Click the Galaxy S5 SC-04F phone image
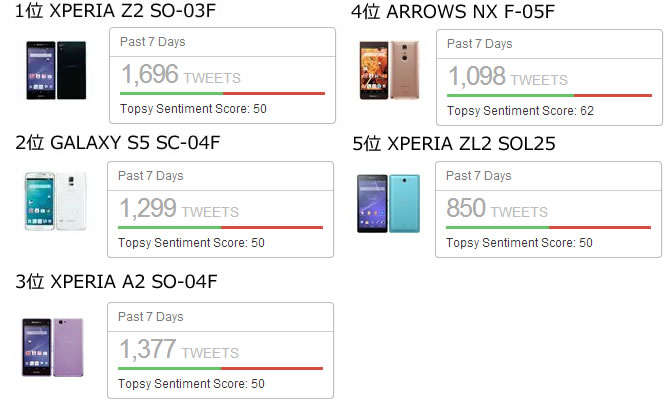 pos(55,201)
